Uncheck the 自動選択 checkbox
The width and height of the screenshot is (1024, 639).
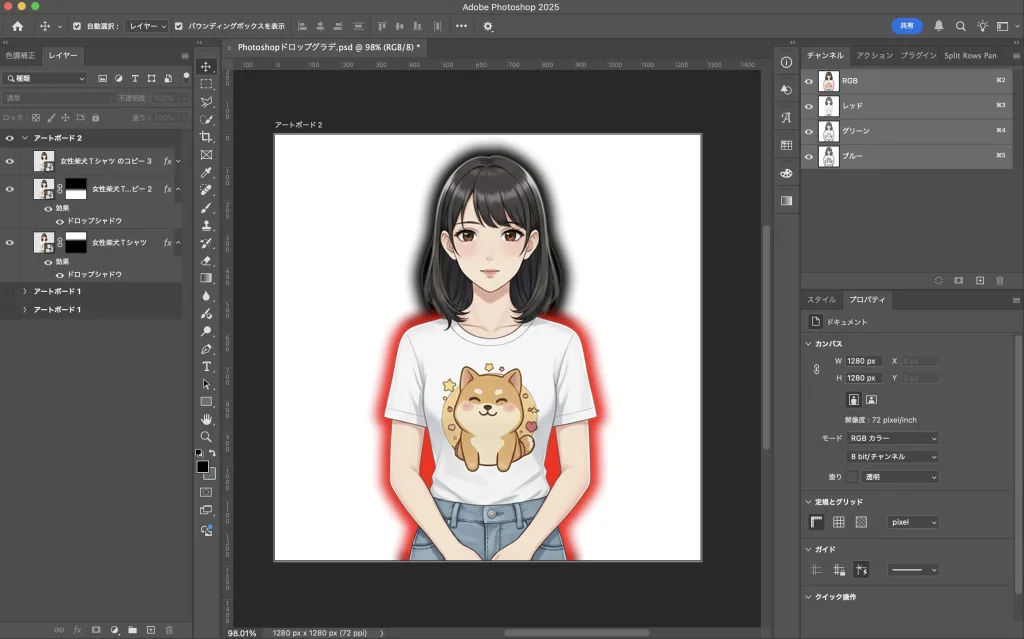pos(77,26)
